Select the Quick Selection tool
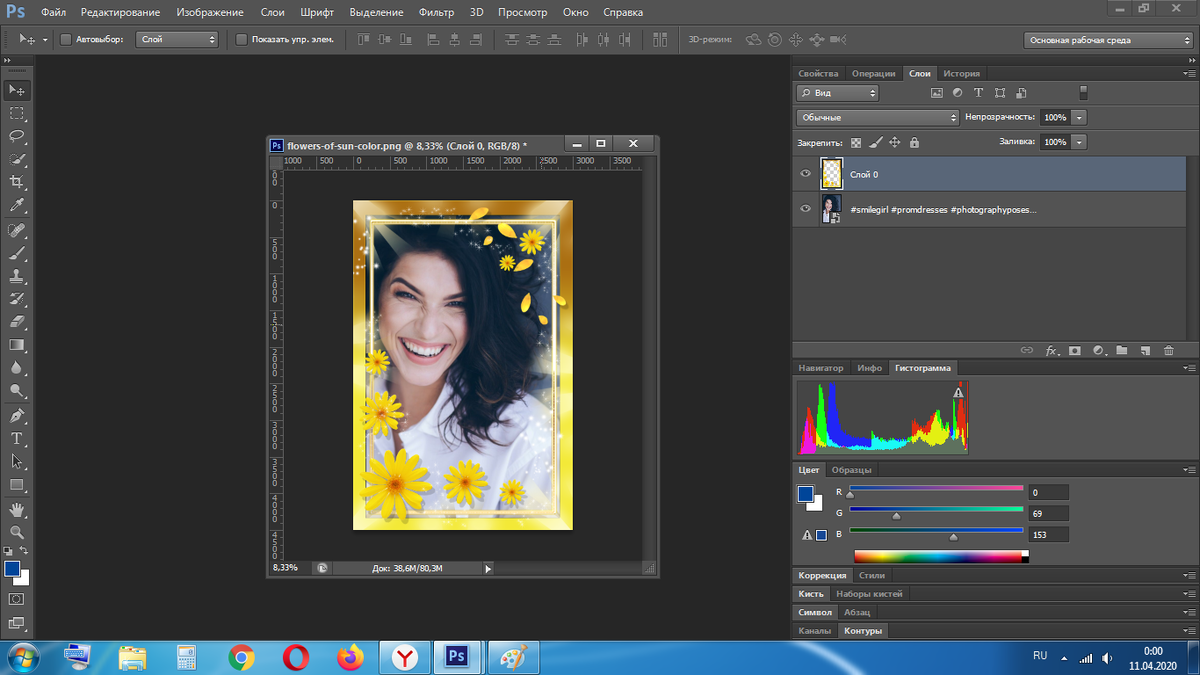Viewport: 1200px width, 675px height. [17, 159]
